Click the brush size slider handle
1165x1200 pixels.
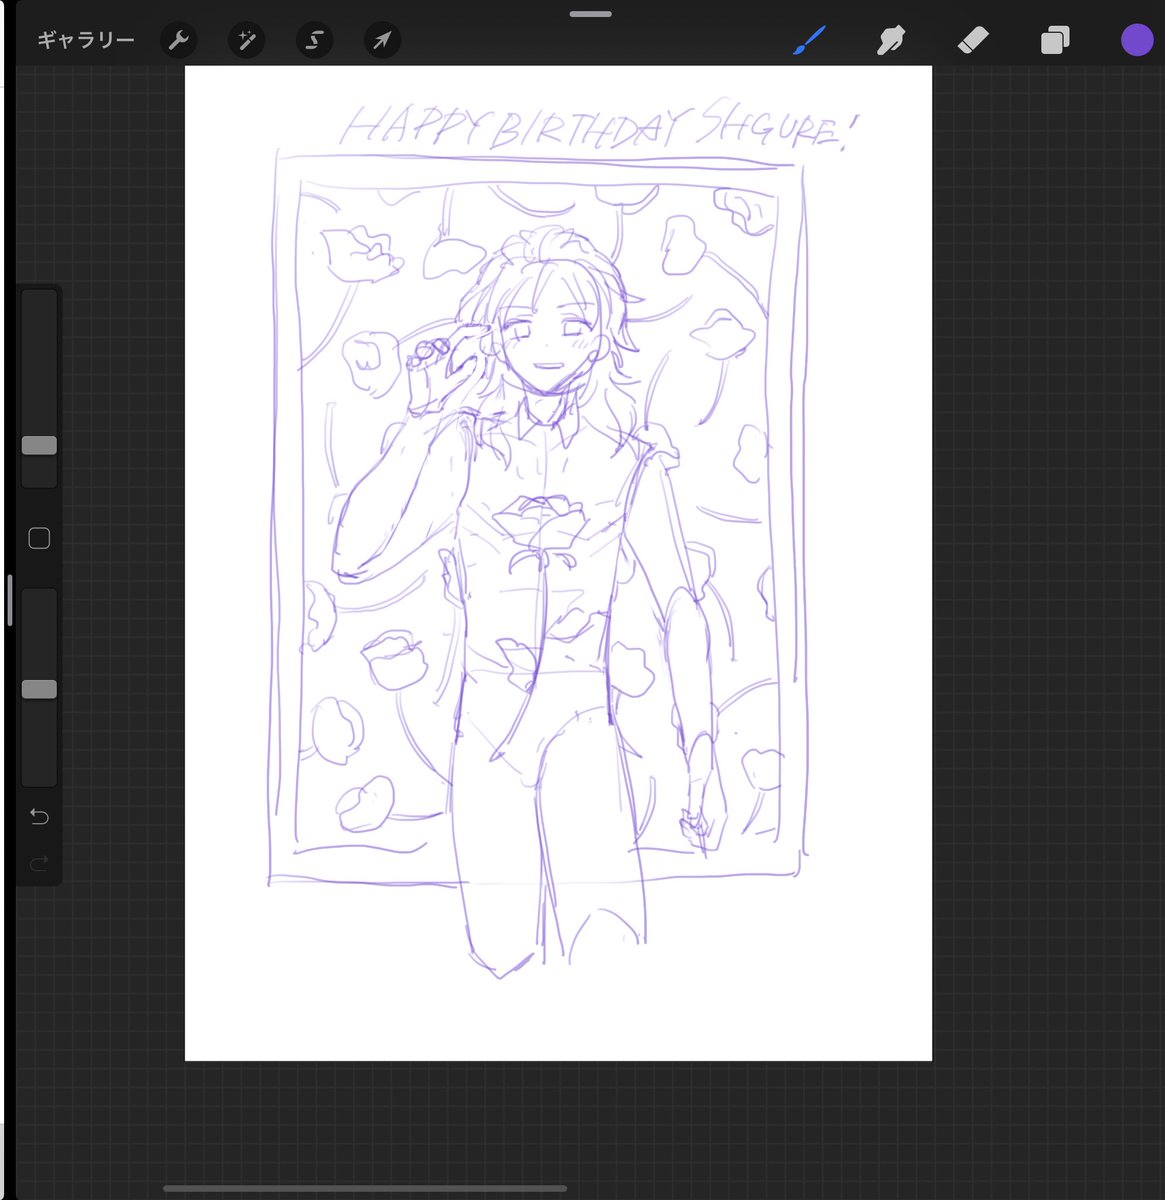click(39, 445)
